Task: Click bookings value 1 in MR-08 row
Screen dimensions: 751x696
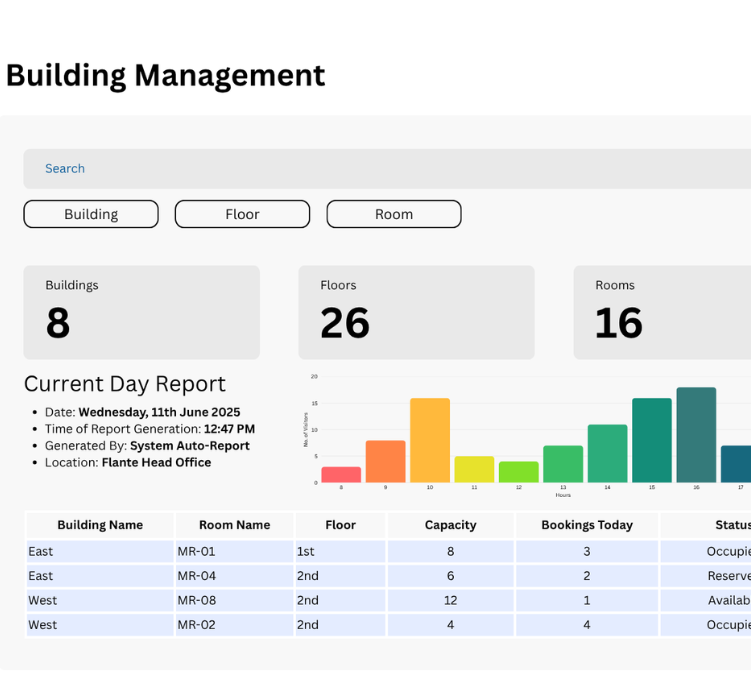Action: click(x=587, y=600)
